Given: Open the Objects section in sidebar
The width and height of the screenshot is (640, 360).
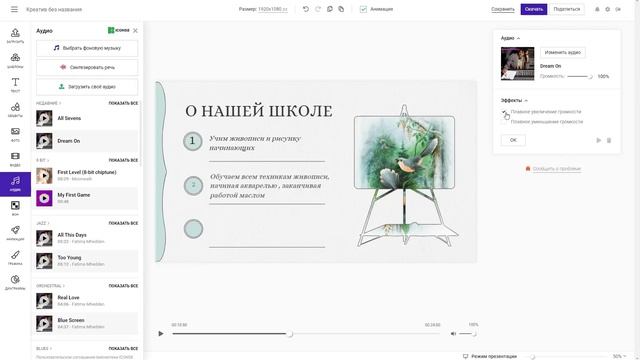Looking at the screenshot, I should pos(15,110).
